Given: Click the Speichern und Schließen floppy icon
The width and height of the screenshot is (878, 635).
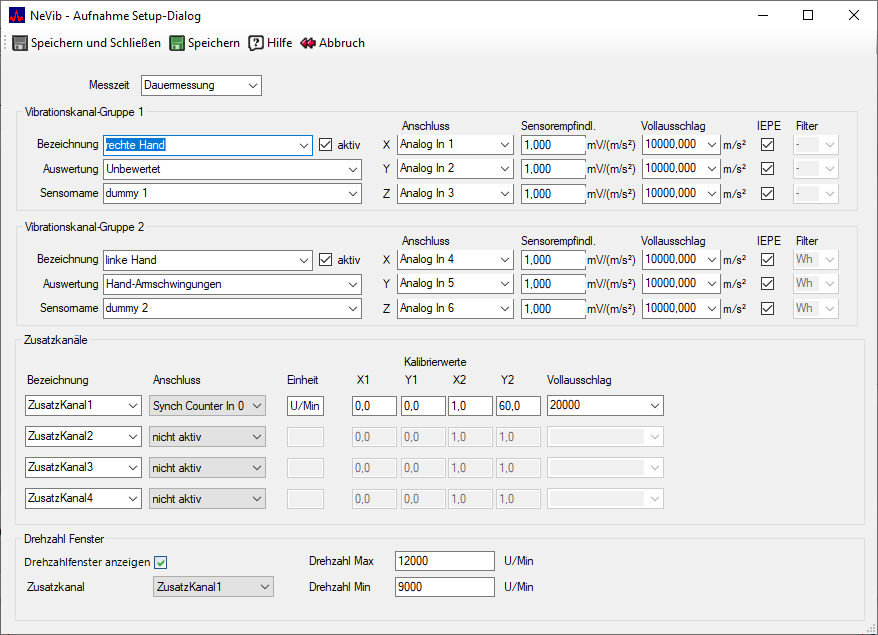Looking at the screenshot, I should (19, 43).
